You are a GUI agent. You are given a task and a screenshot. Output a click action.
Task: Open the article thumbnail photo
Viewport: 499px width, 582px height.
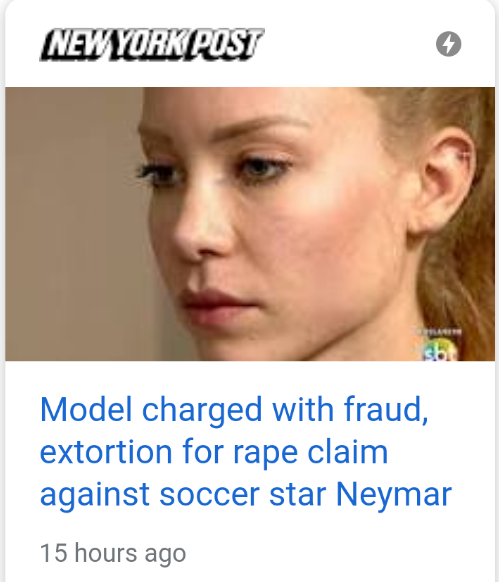(x=250, y=224)
